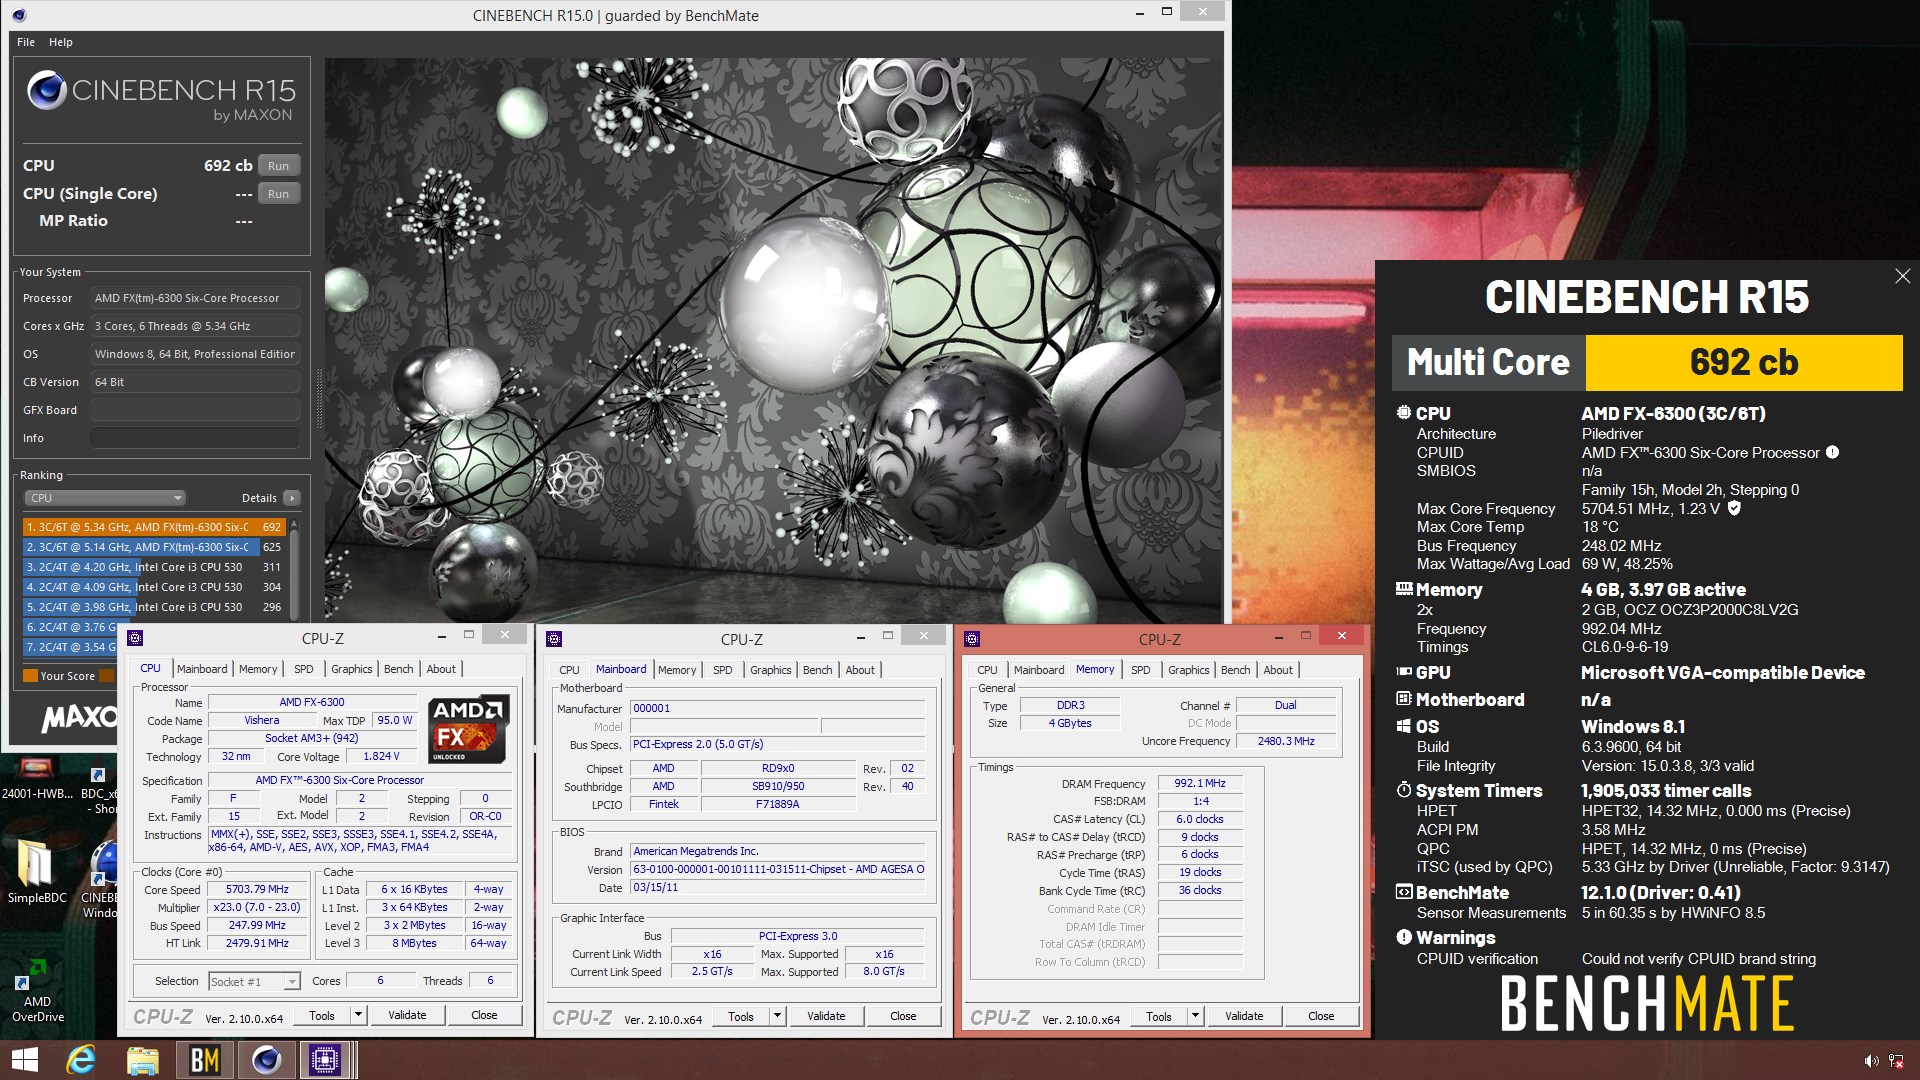Click the AMD FX Unlocked logo in CPU-Z
Viewport: 1920px width, 1080px height.
tap(469, 730)
